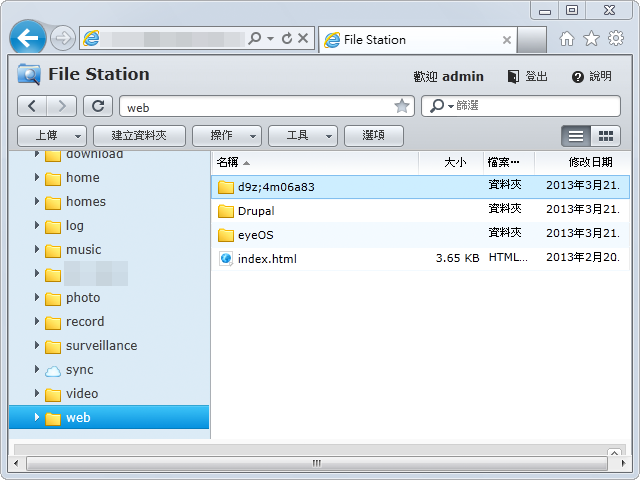This screenshot has width=640, height=480.
Task: Sort by 檔案 file type column header
Action: (509, 162)
